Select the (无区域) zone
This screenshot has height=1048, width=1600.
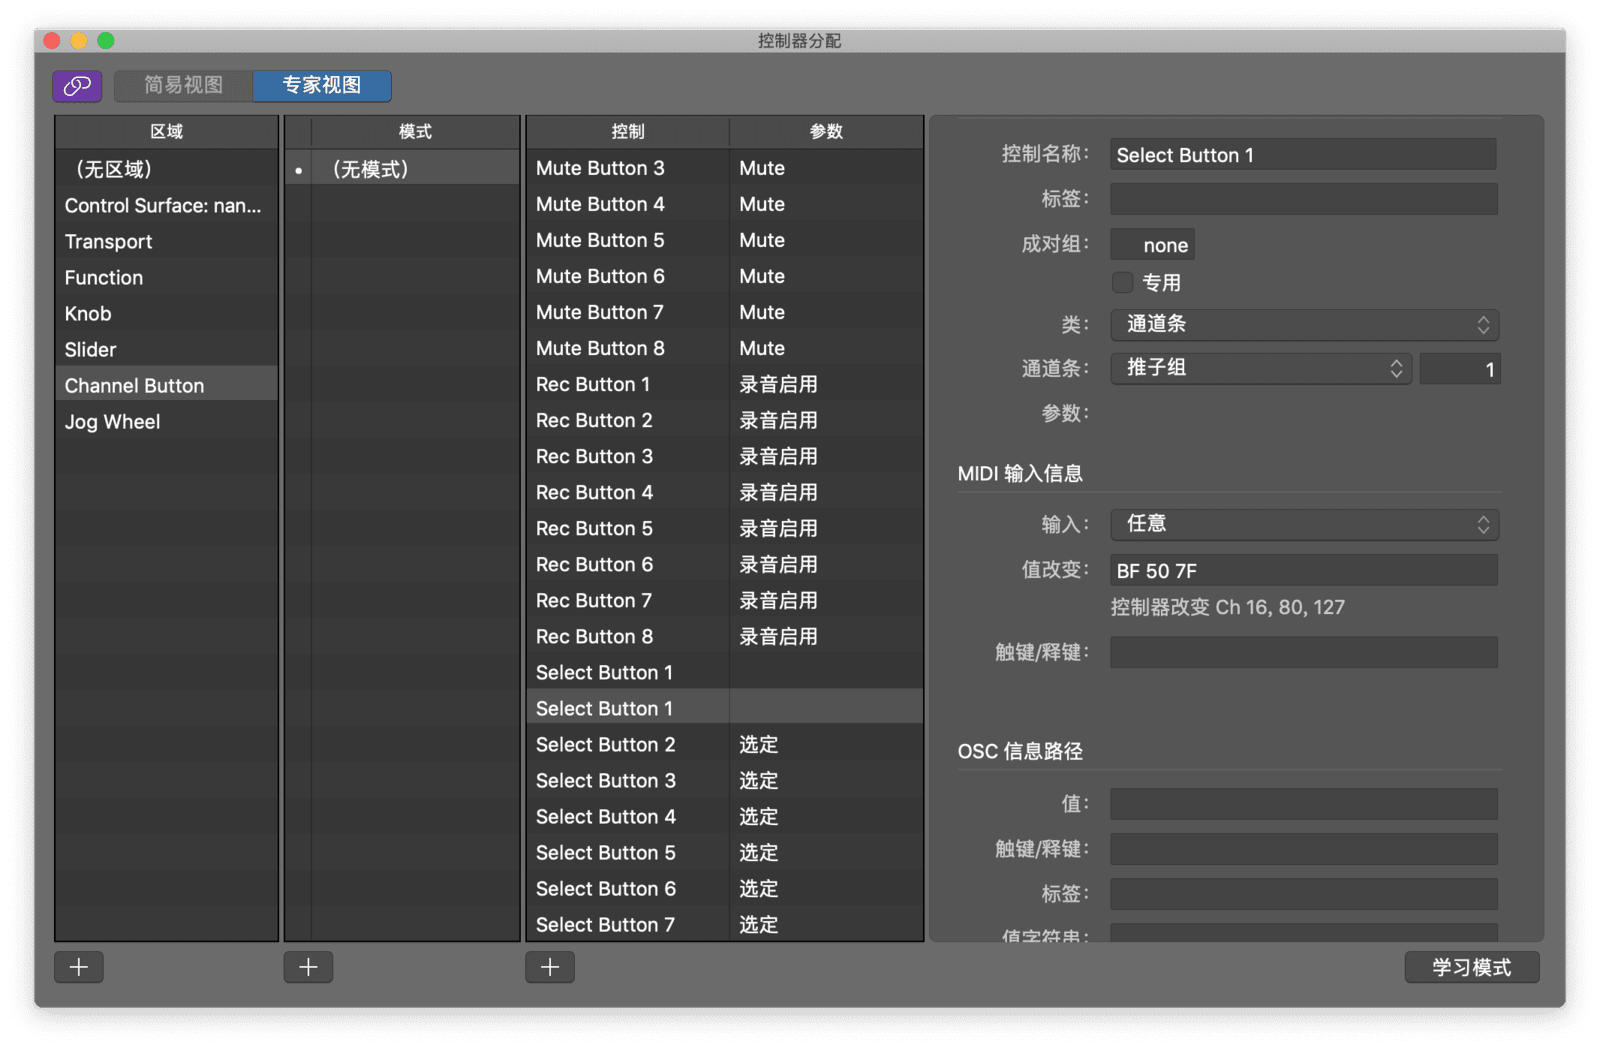click(x=167, y=169)
